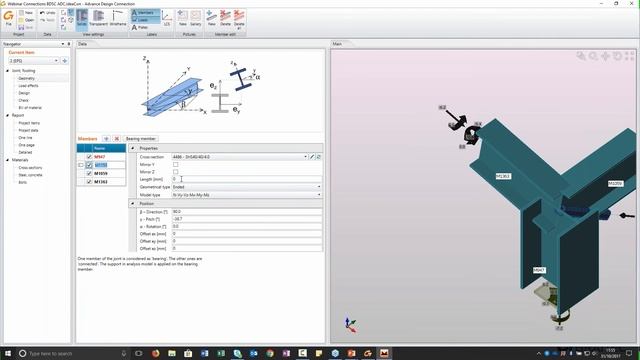Collapse the Position section

pos(133,204)
